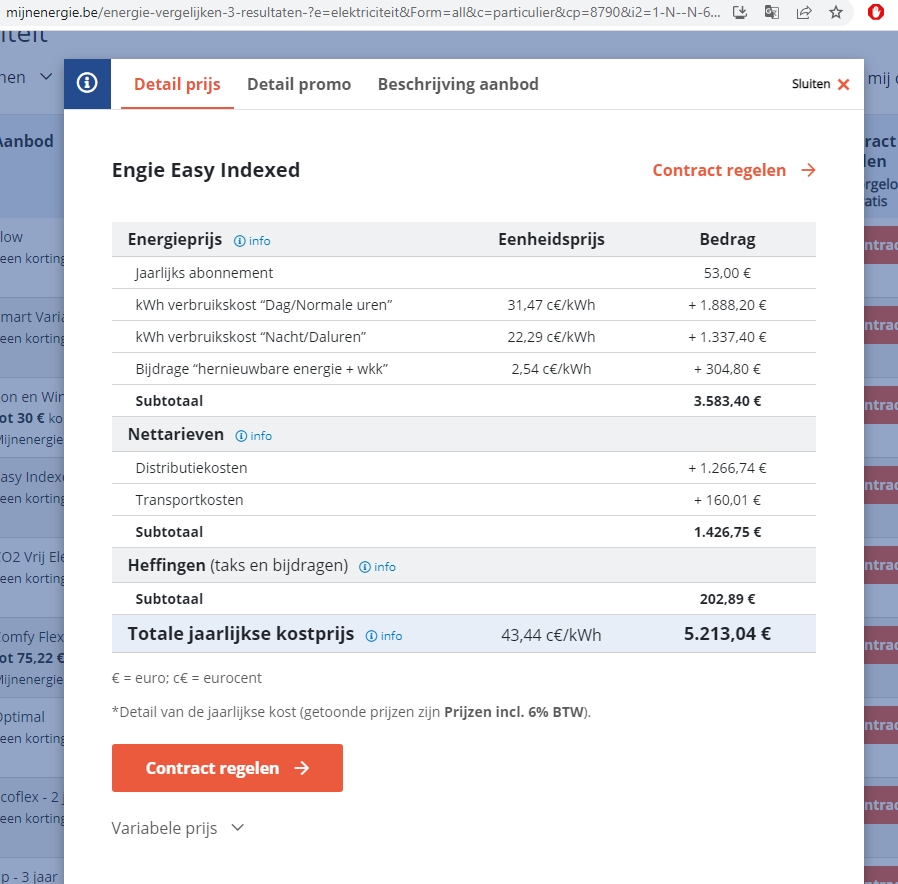Click the 31,47 c€/kWh unit price

pyautogui.click(x=551, y=305)
